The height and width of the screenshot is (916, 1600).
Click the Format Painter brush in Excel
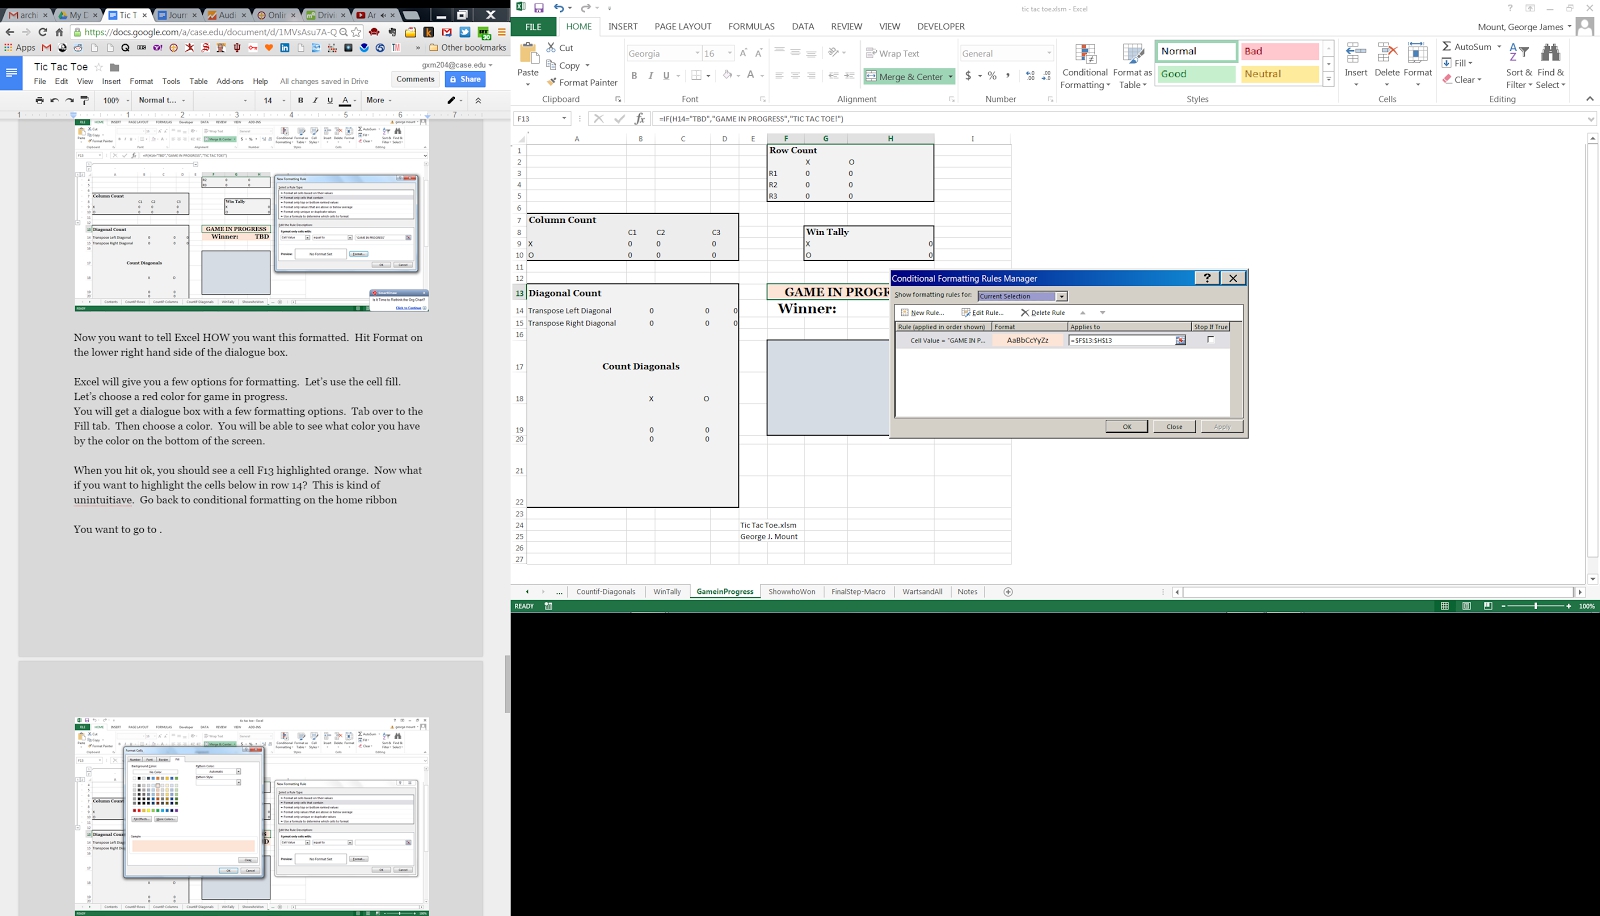(x=552, y=83)
